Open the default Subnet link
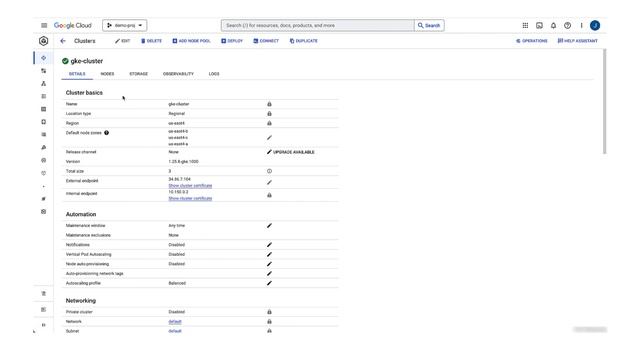This screenshot has width=640, height=360. tap(175, 331)
